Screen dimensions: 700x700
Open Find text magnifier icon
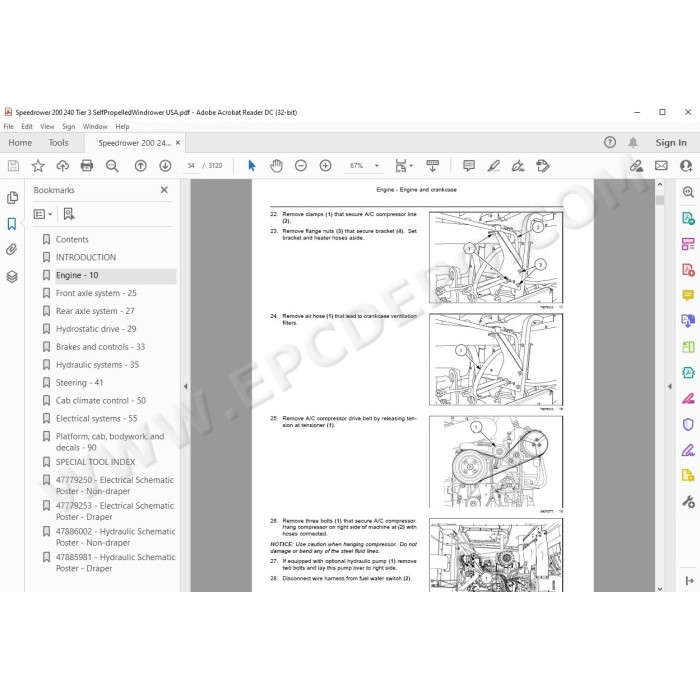point(112,166)
